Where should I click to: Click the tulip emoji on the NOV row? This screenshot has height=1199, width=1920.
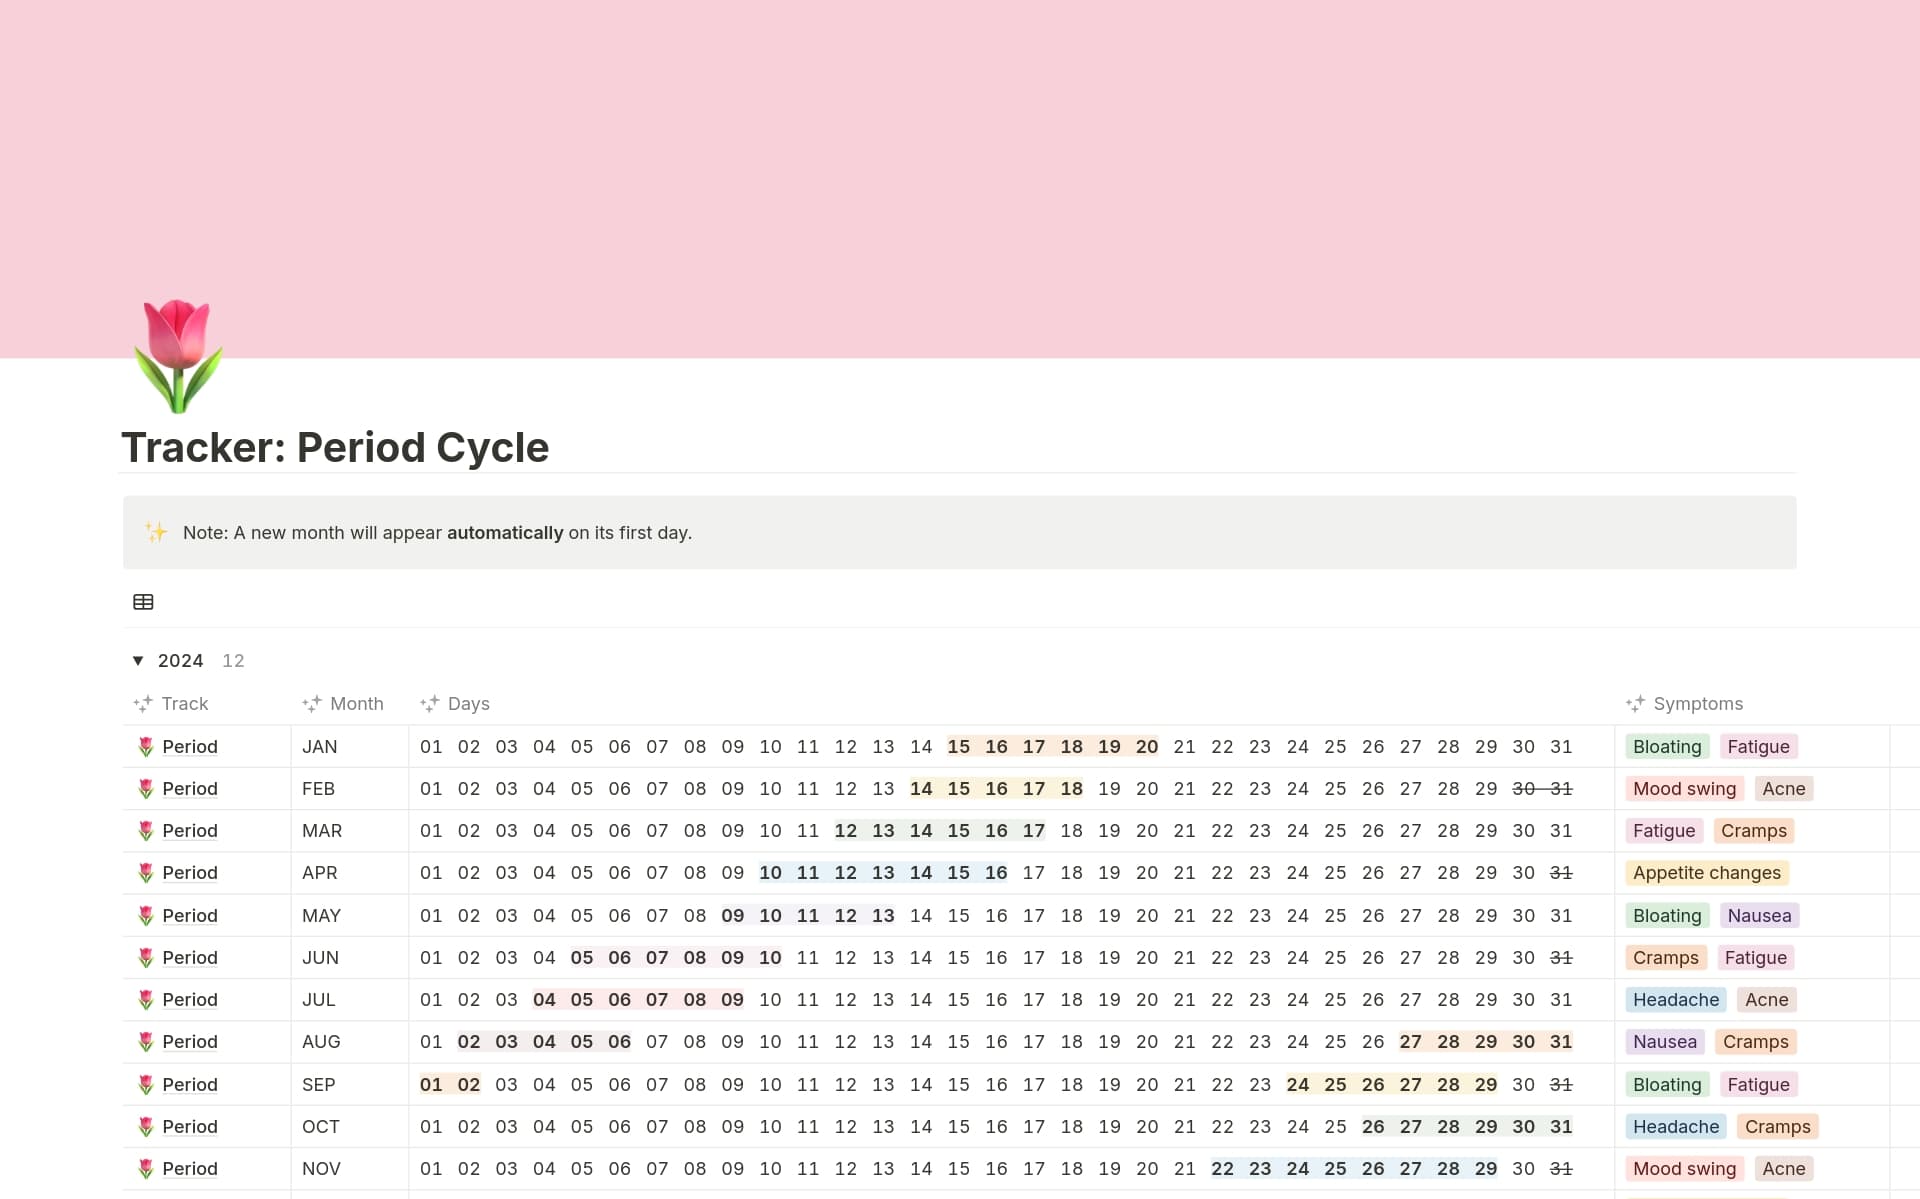click(145, 1168)
